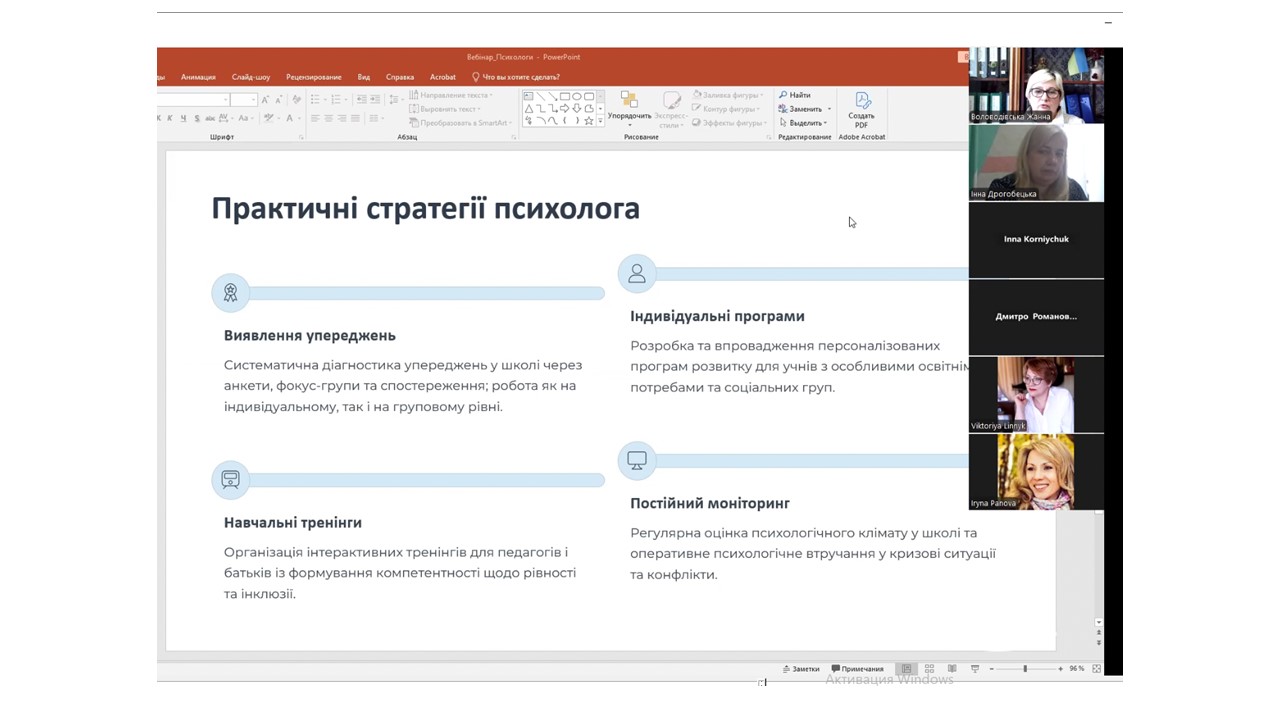Toggle the Notes (Заметки) pane
1280x720 pixels.
point(801,669)
